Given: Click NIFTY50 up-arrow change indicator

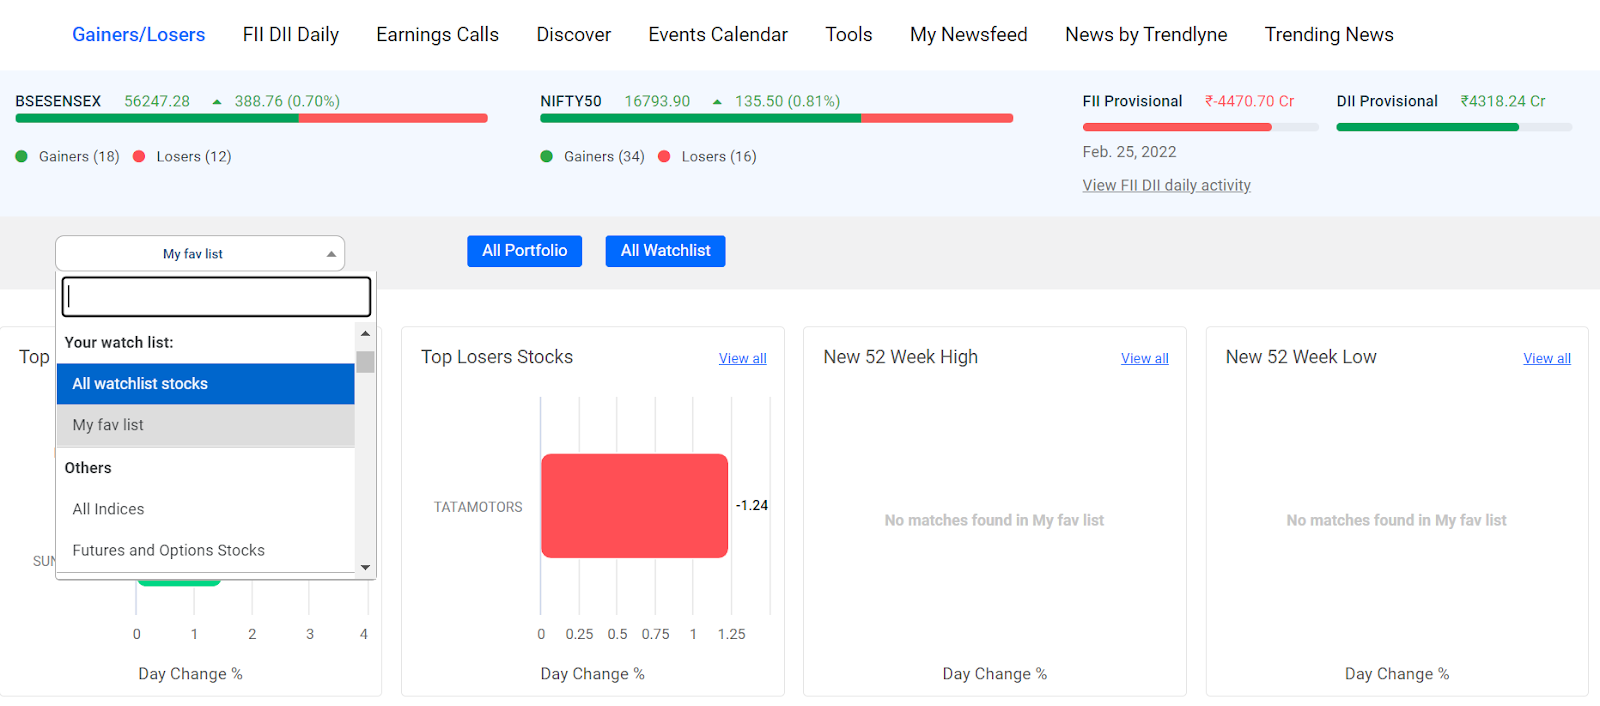Looking at the screenshot, I should click(717, 102).
